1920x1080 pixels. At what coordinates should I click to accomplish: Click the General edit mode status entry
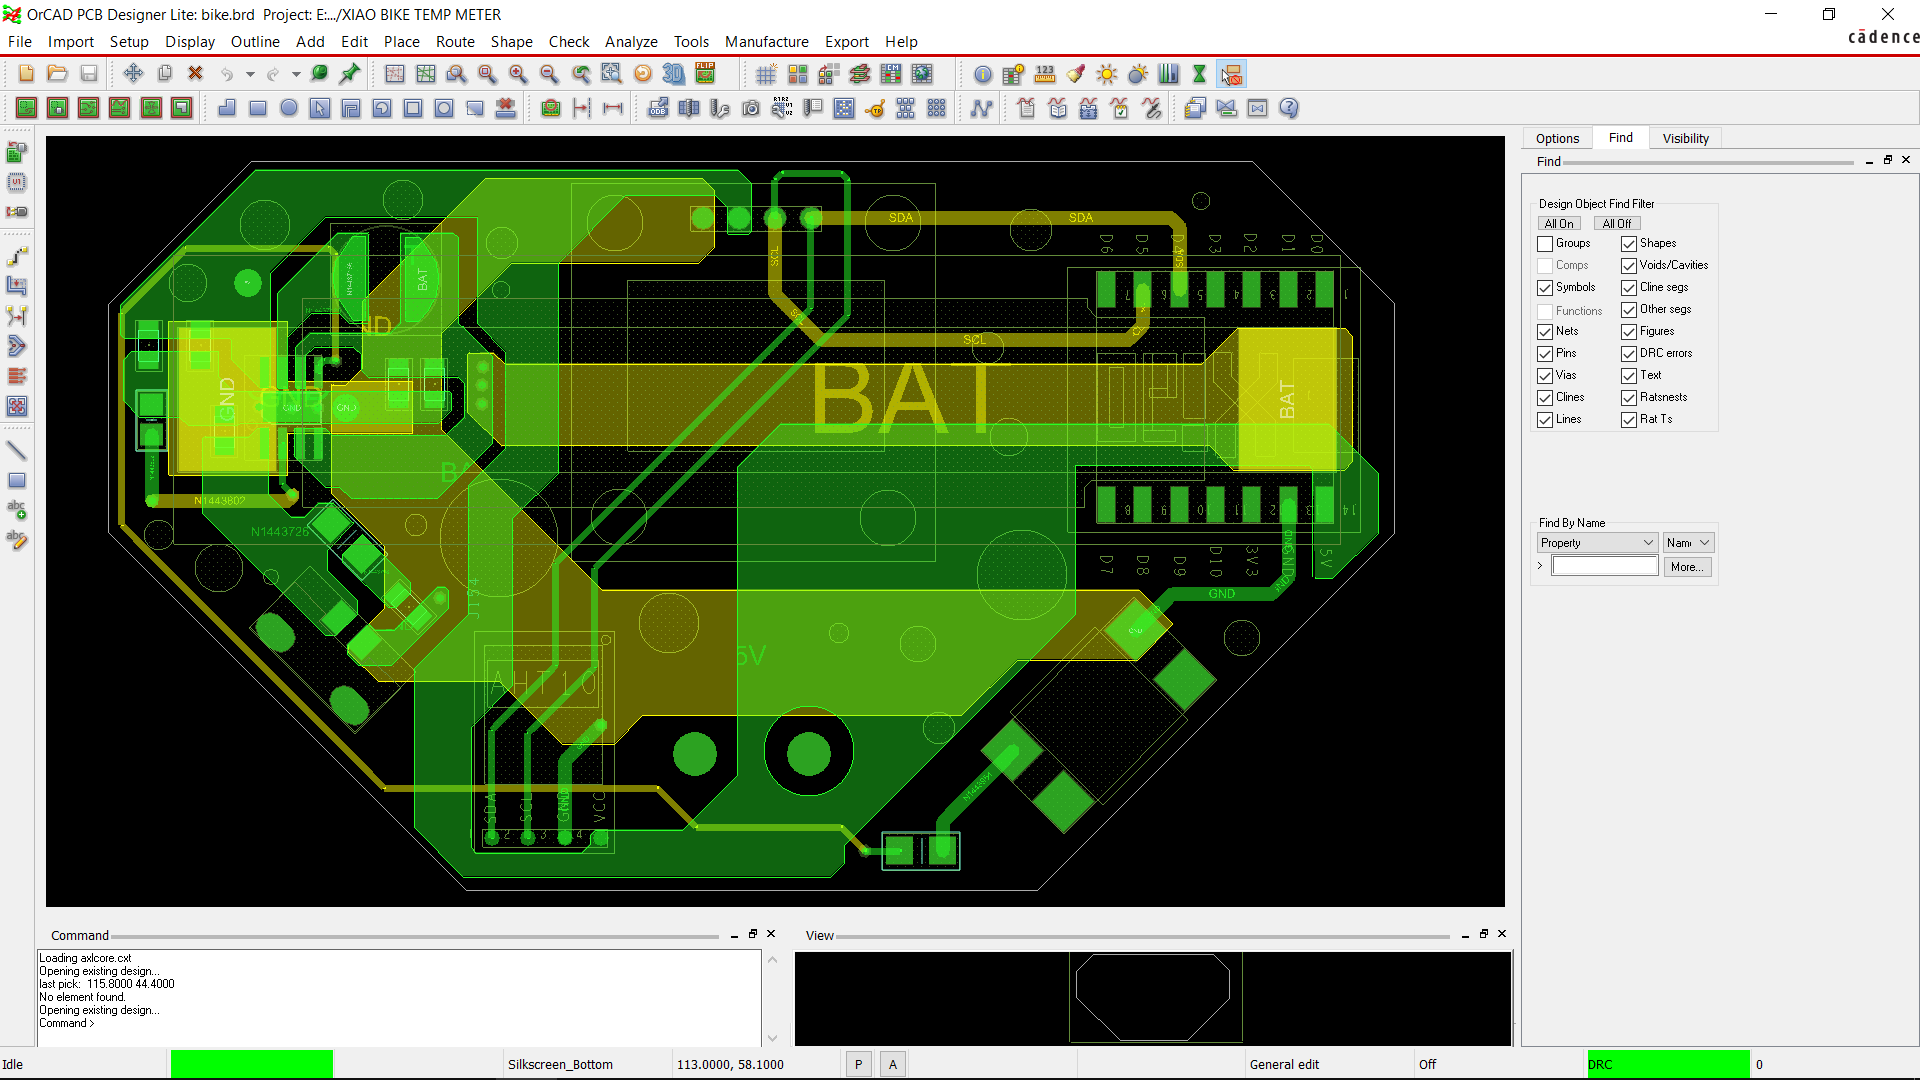coord(1284,1065)
